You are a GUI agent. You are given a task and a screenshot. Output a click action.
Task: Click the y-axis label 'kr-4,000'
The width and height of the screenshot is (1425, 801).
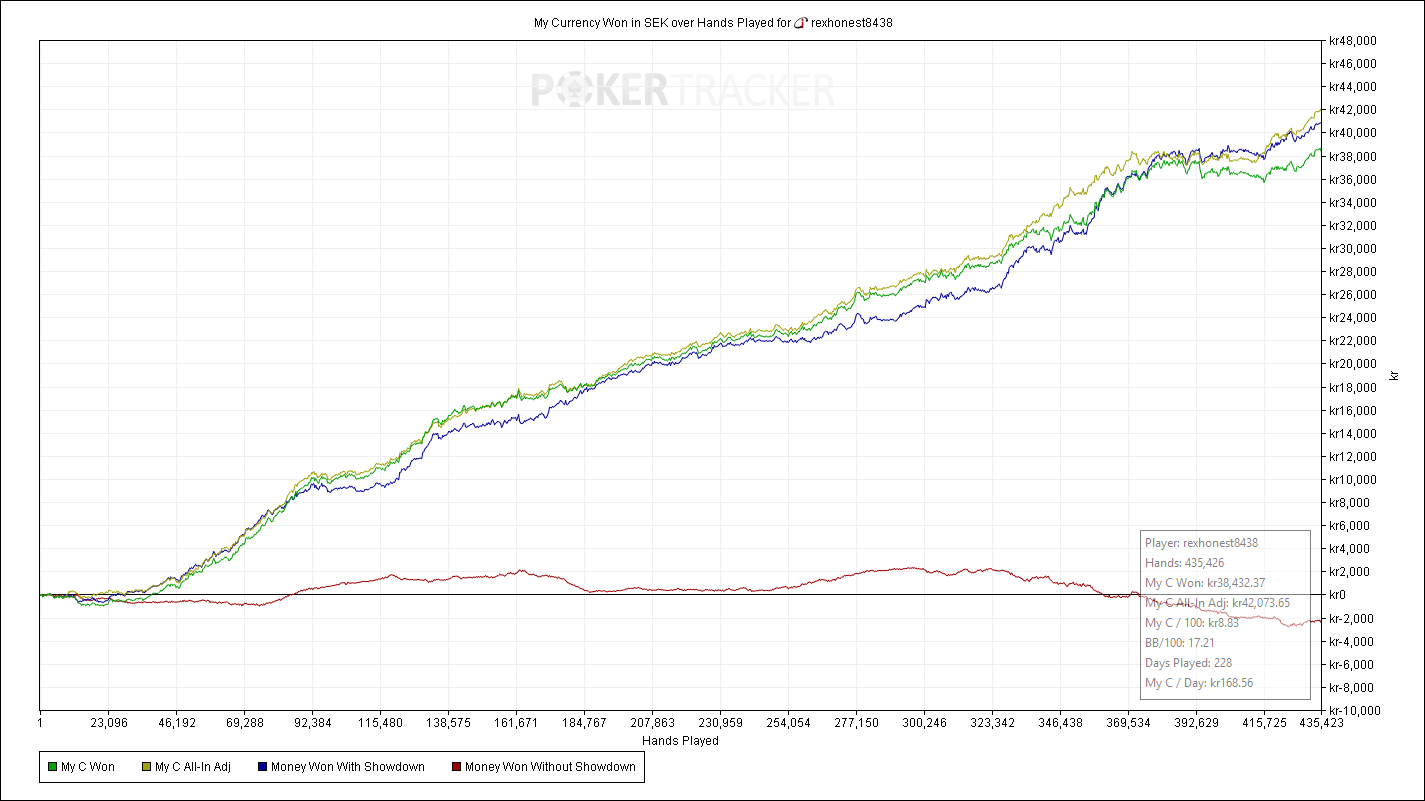pos(1349,641)
